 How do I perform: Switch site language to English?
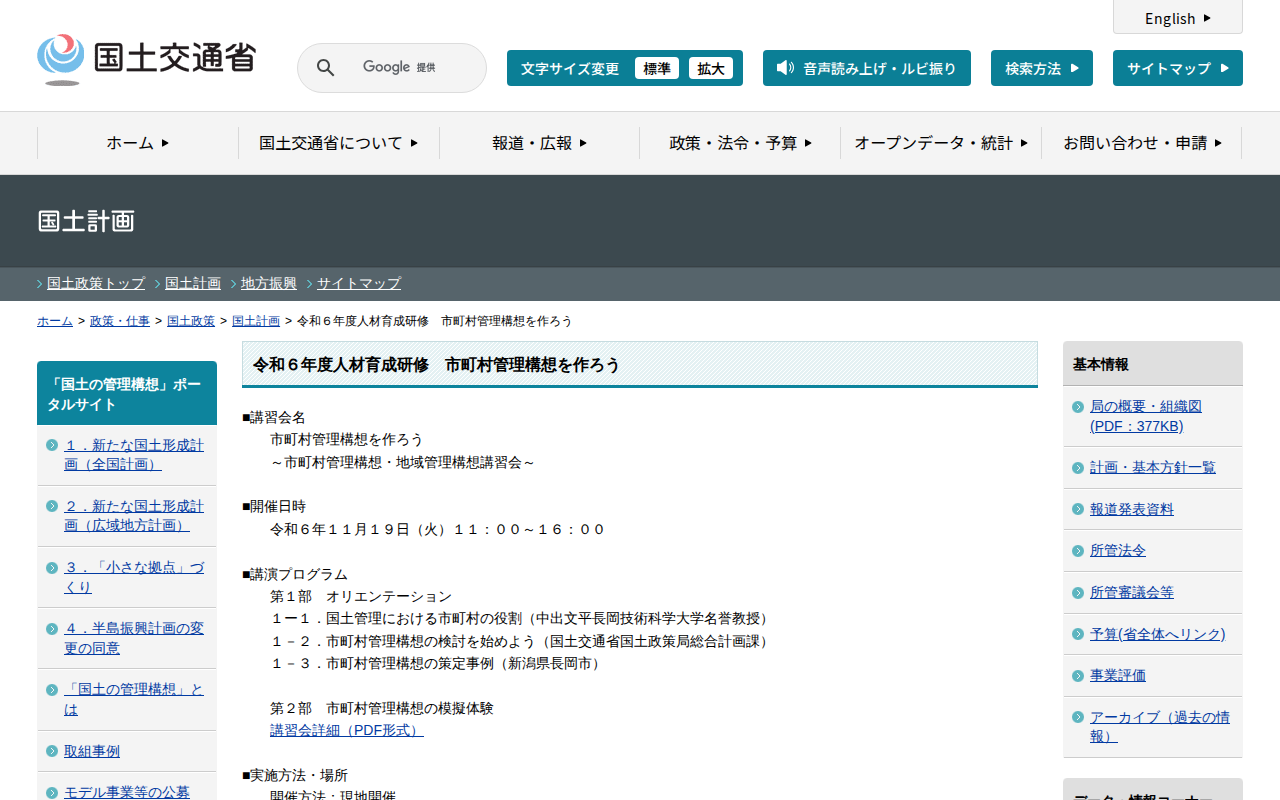1177,18
